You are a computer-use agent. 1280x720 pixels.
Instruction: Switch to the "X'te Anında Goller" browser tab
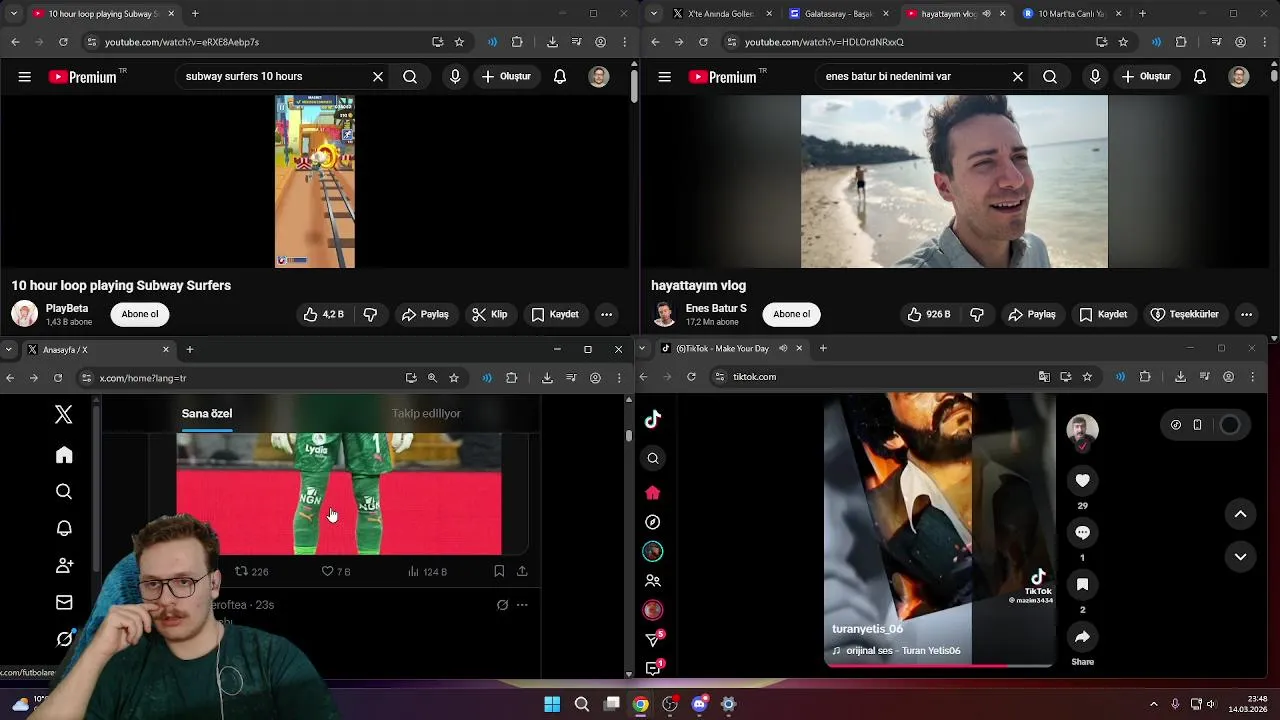[720, 14]
